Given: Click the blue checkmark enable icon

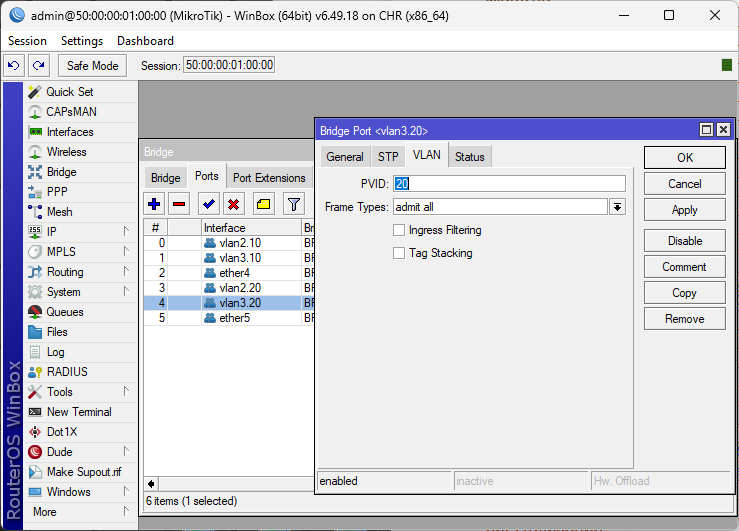Looking at the screenshot, I should 209,204.
